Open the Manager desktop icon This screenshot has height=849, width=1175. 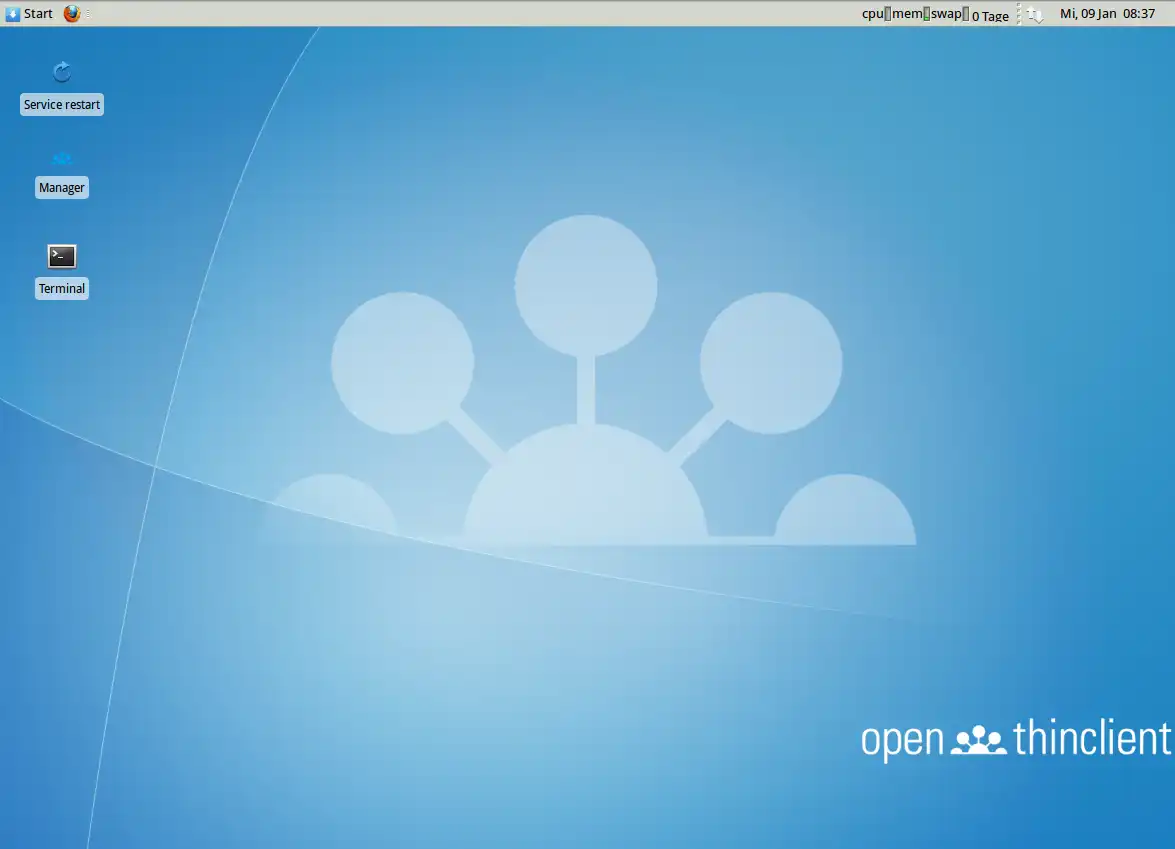point(62,159)
